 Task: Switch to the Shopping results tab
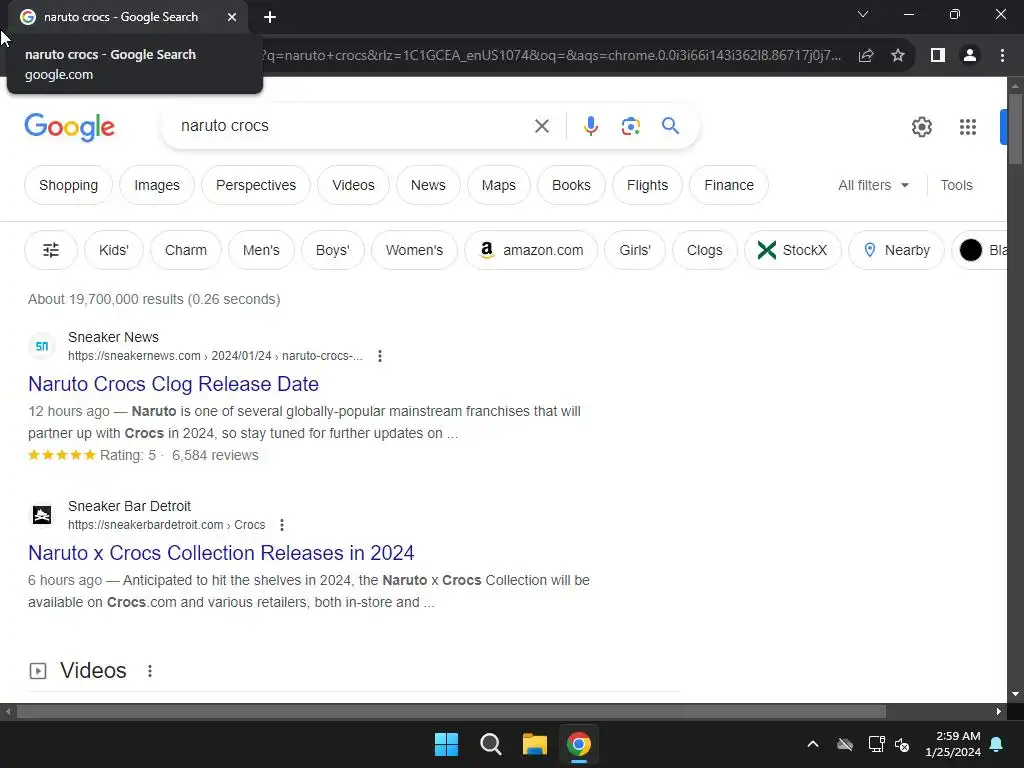[x=69, y=185]
